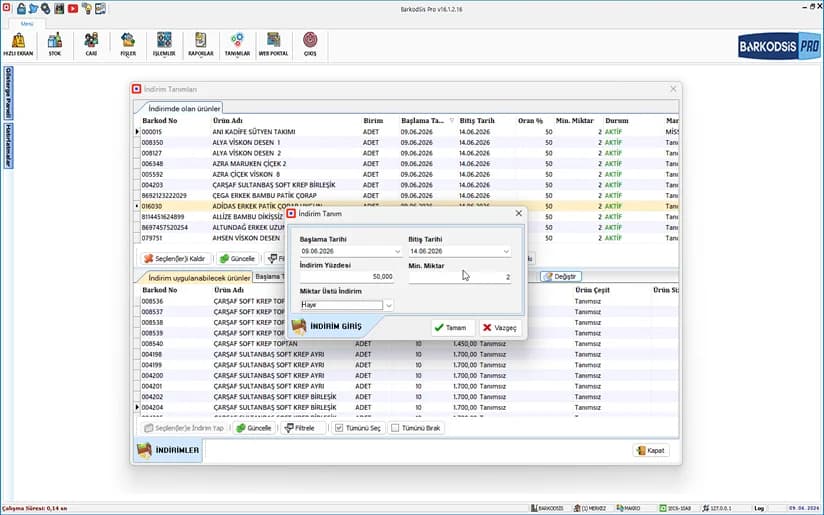
Task: Click the chain link icon in quick access bar
Action: tap(46, 8)
